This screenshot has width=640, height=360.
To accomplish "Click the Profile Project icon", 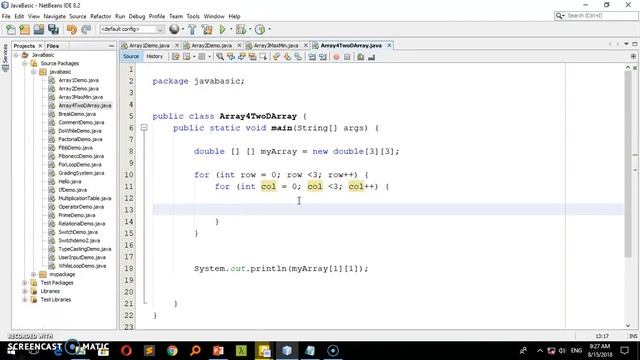I will point(260,29).
